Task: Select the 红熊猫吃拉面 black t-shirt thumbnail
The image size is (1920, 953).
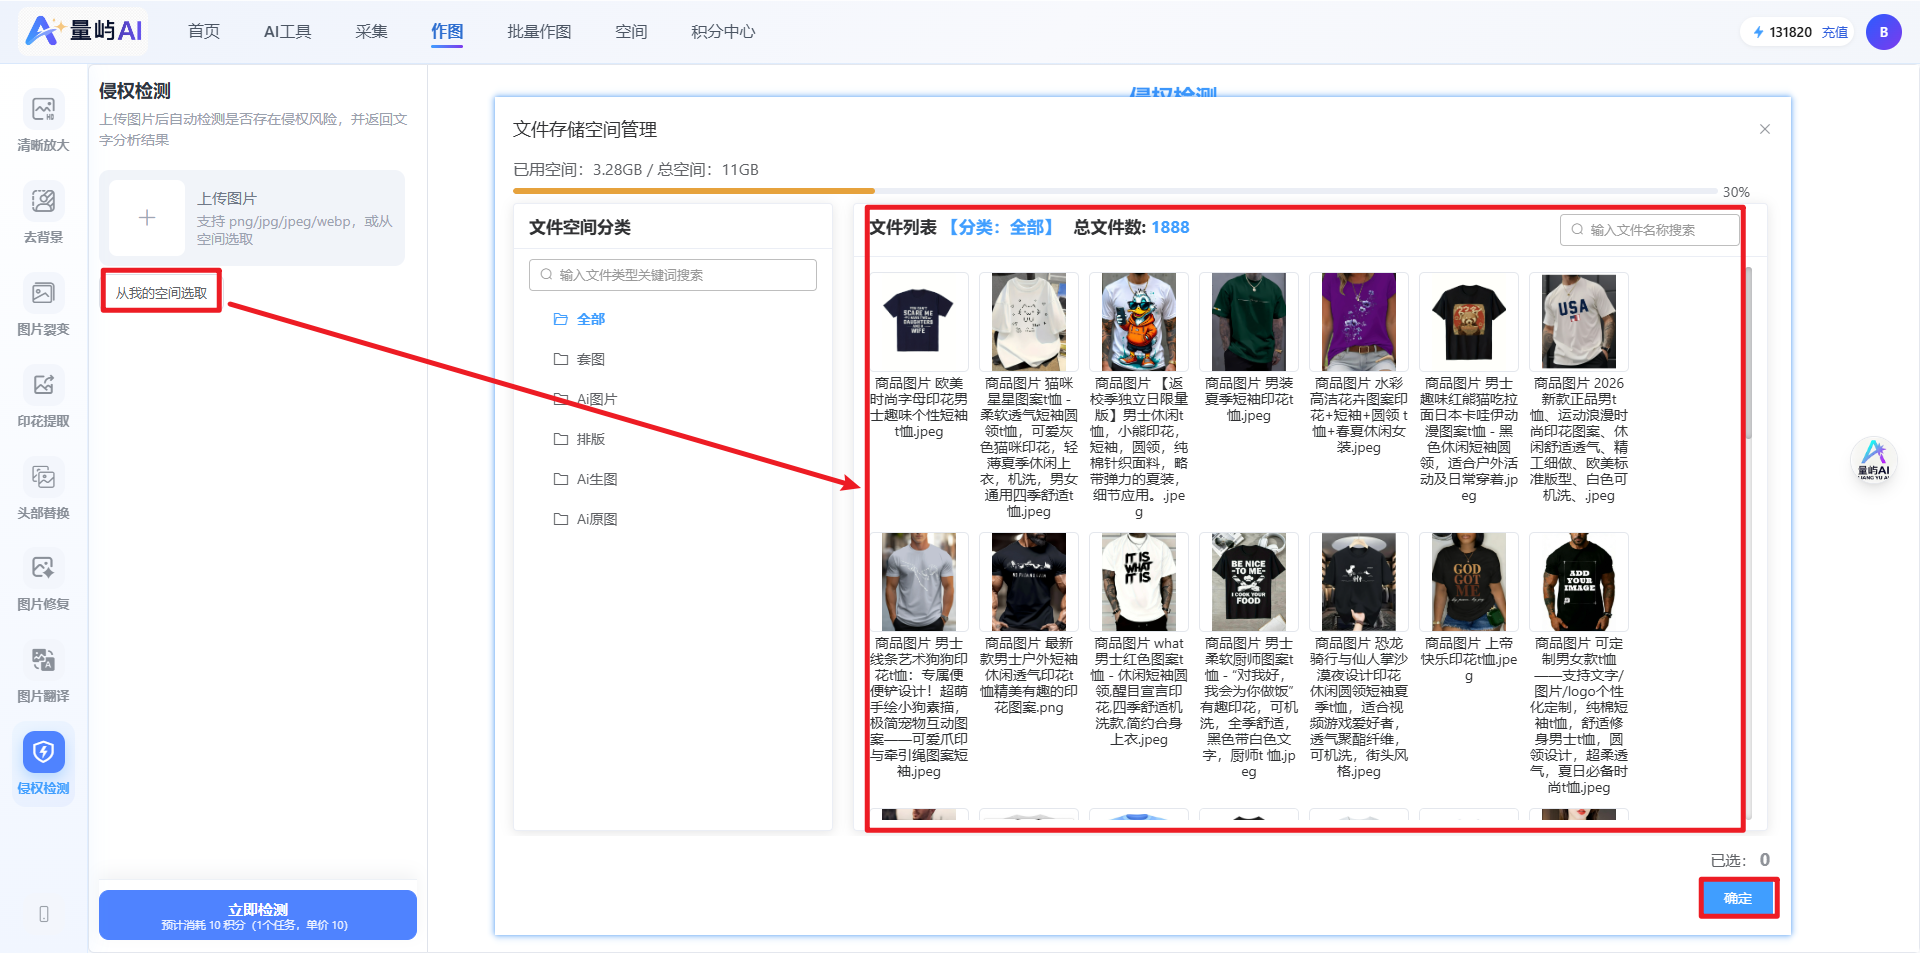Action: (1469, 322)
